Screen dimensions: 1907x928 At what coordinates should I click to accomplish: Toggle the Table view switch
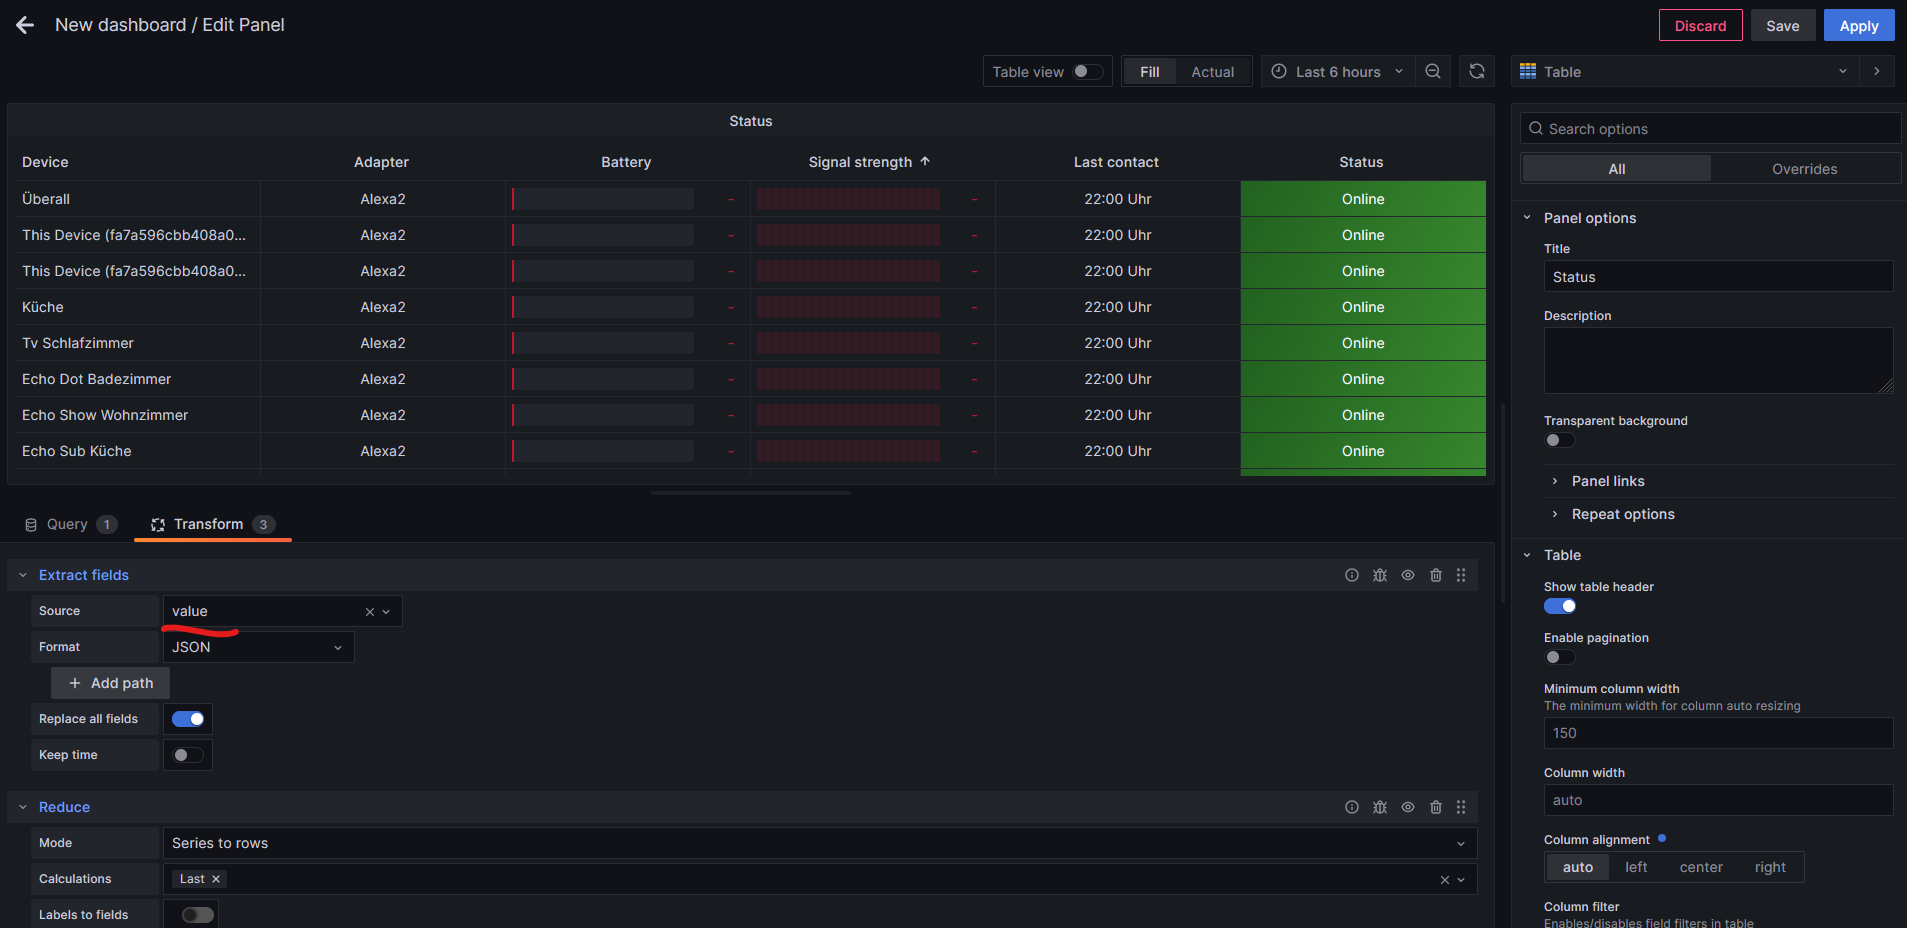click(1087, 71)
